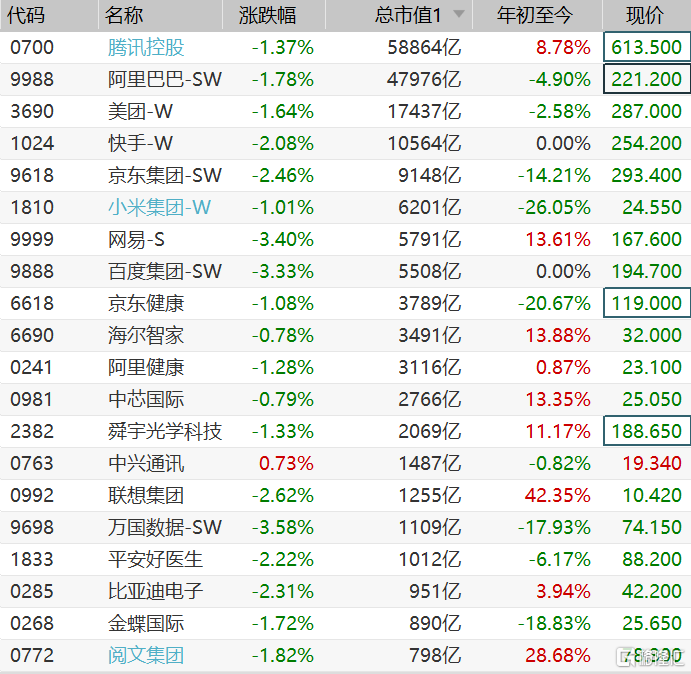Select the 中兴通讯 row name
The height and width of the screenshot is (674, 691).
(146, 463)
